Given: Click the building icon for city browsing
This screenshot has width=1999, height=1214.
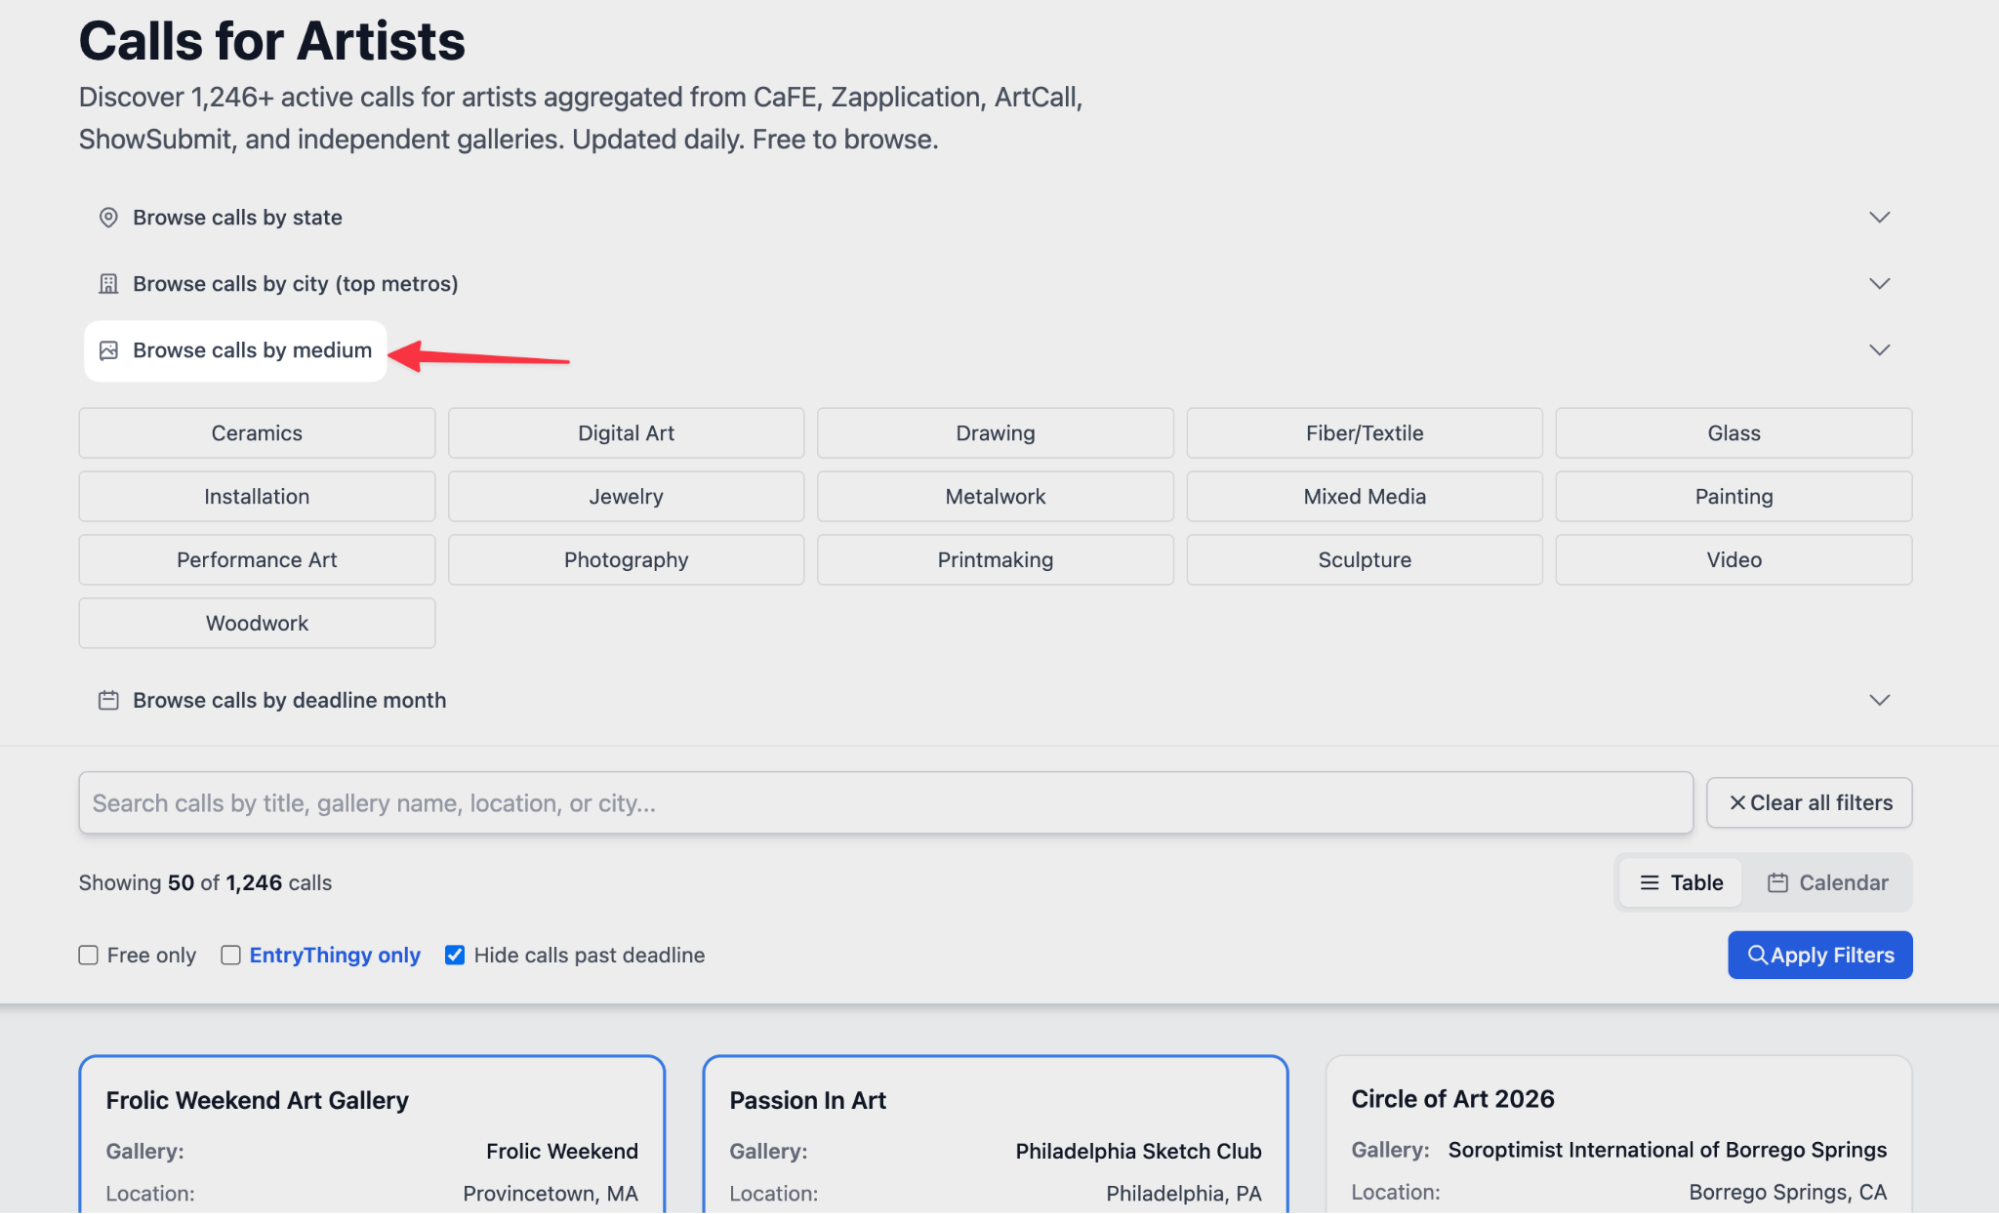Looking at the screenshot, I should click(x=108, y=284).
